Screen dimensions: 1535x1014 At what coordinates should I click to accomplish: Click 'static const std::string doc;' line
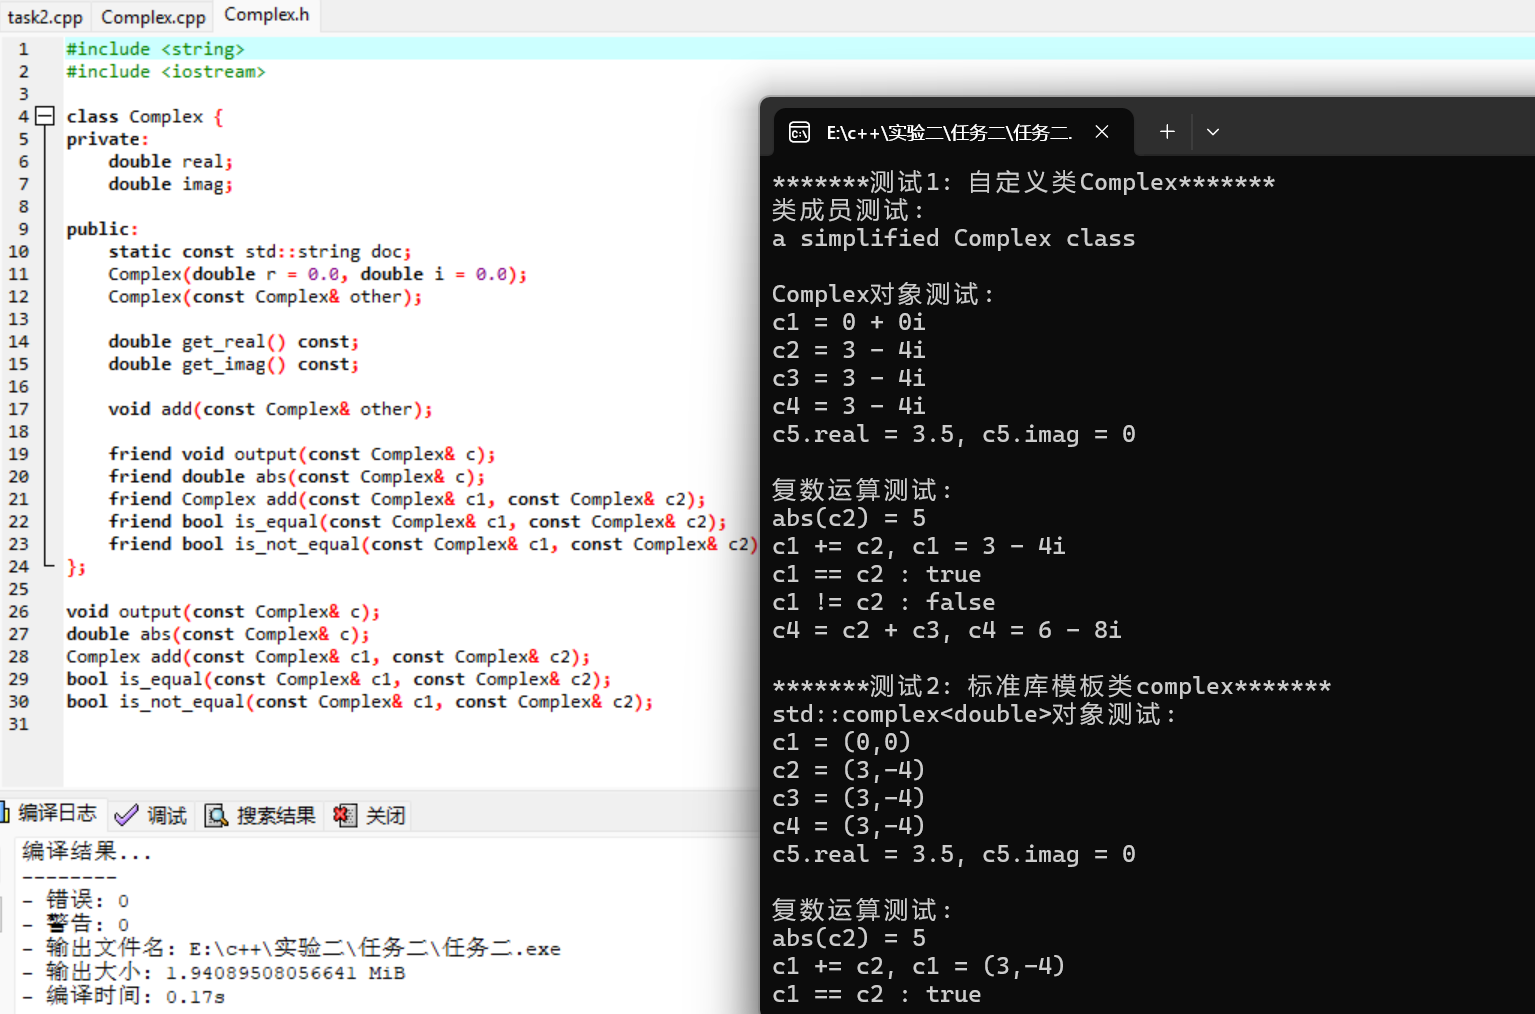click(260, 252)
